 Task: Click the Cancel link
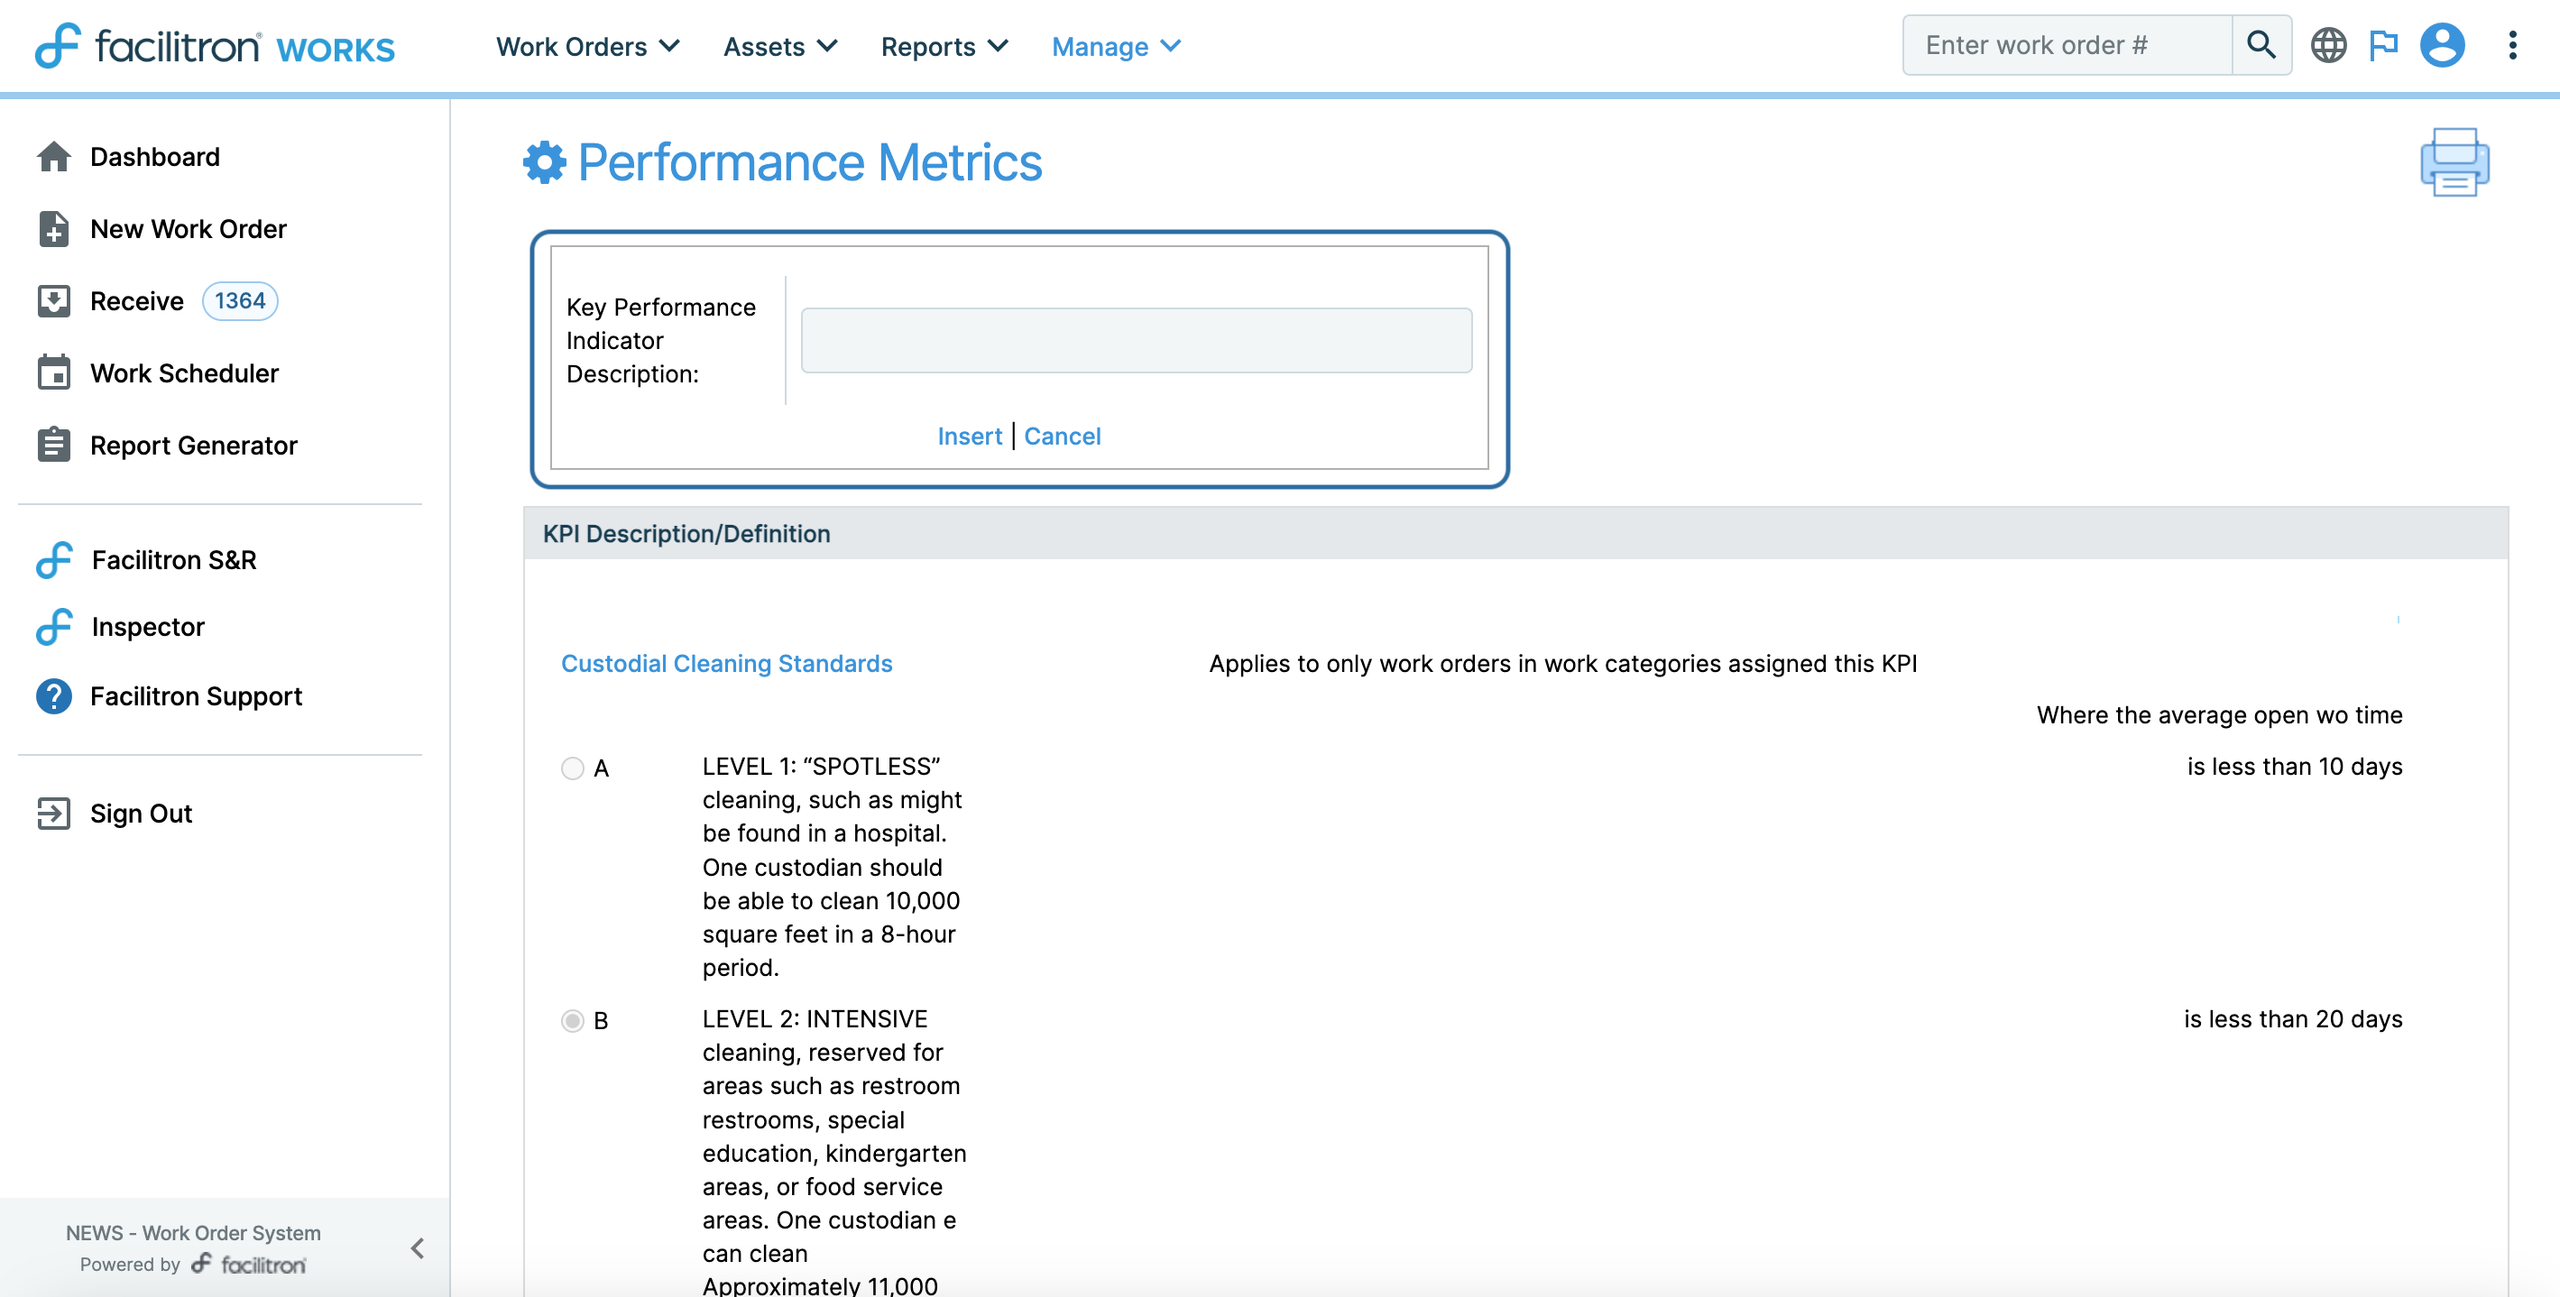tap(1062, 436)
